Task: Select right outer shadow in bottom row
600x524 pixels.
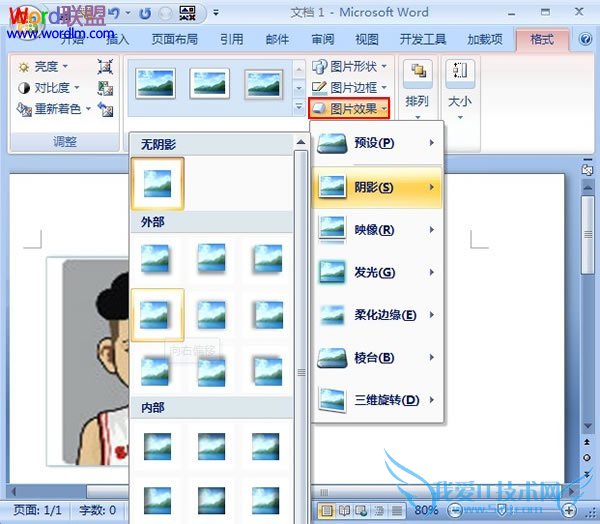Action: [267, 371]
